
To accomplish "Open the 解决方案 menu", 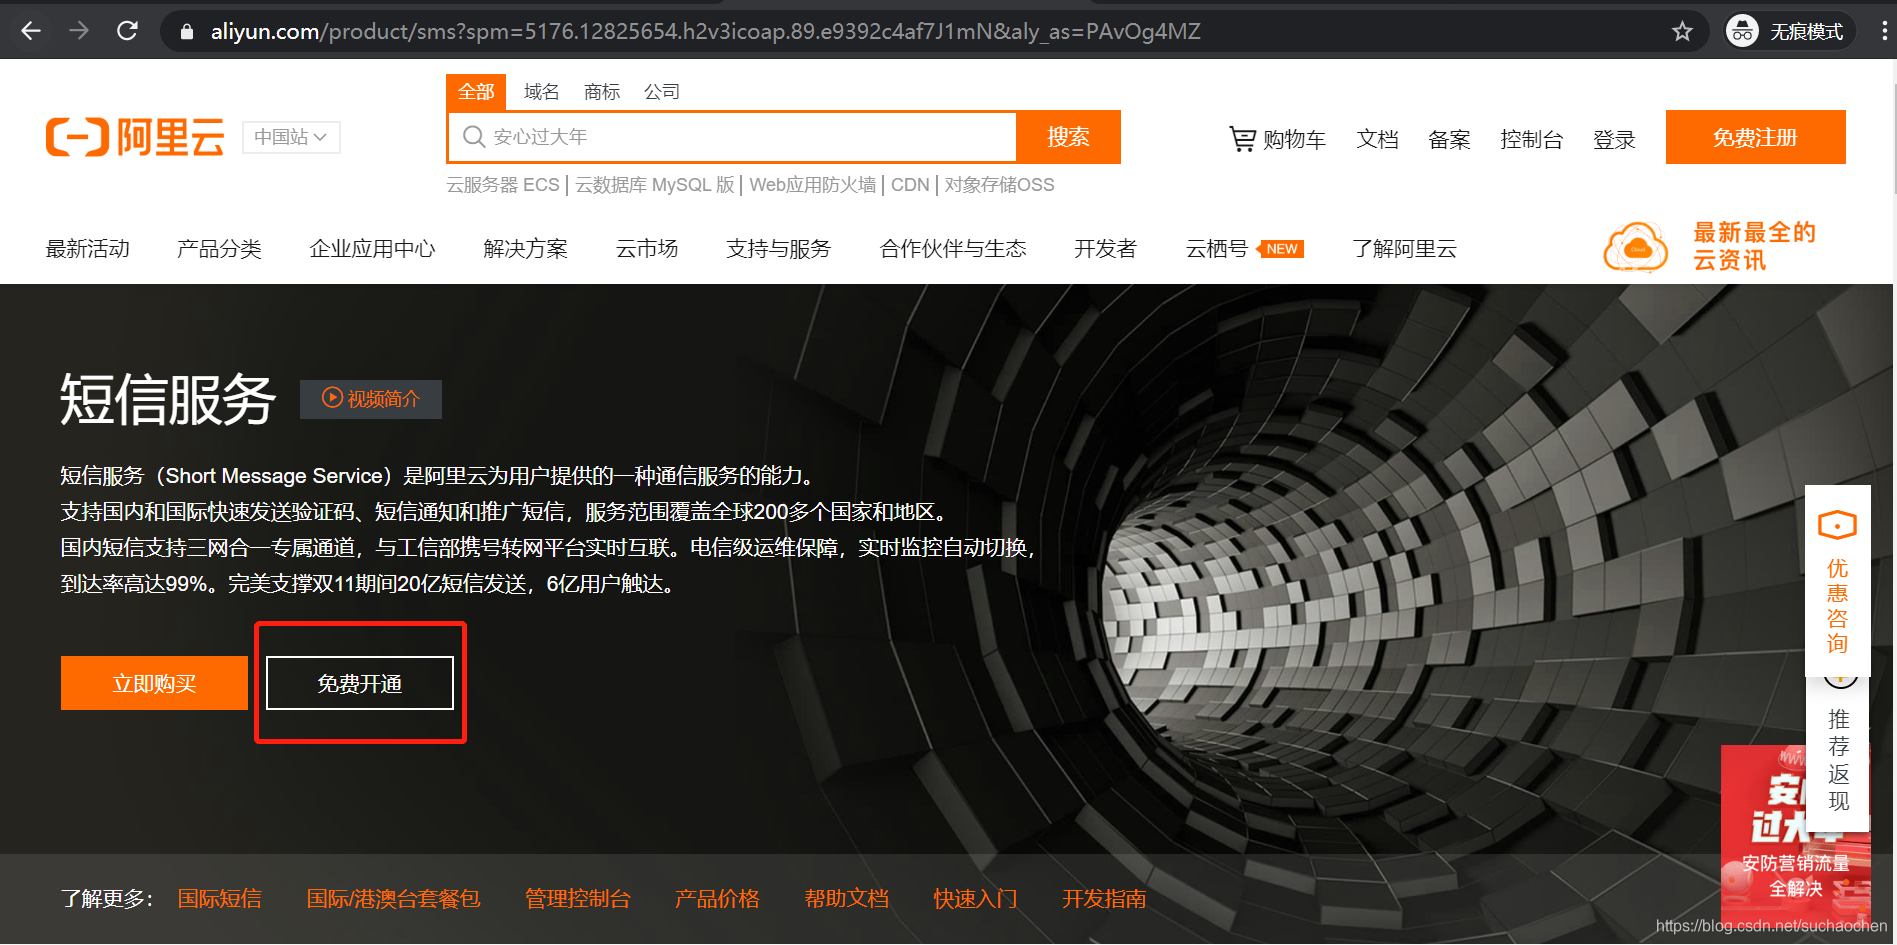I will tap(525, 249).
